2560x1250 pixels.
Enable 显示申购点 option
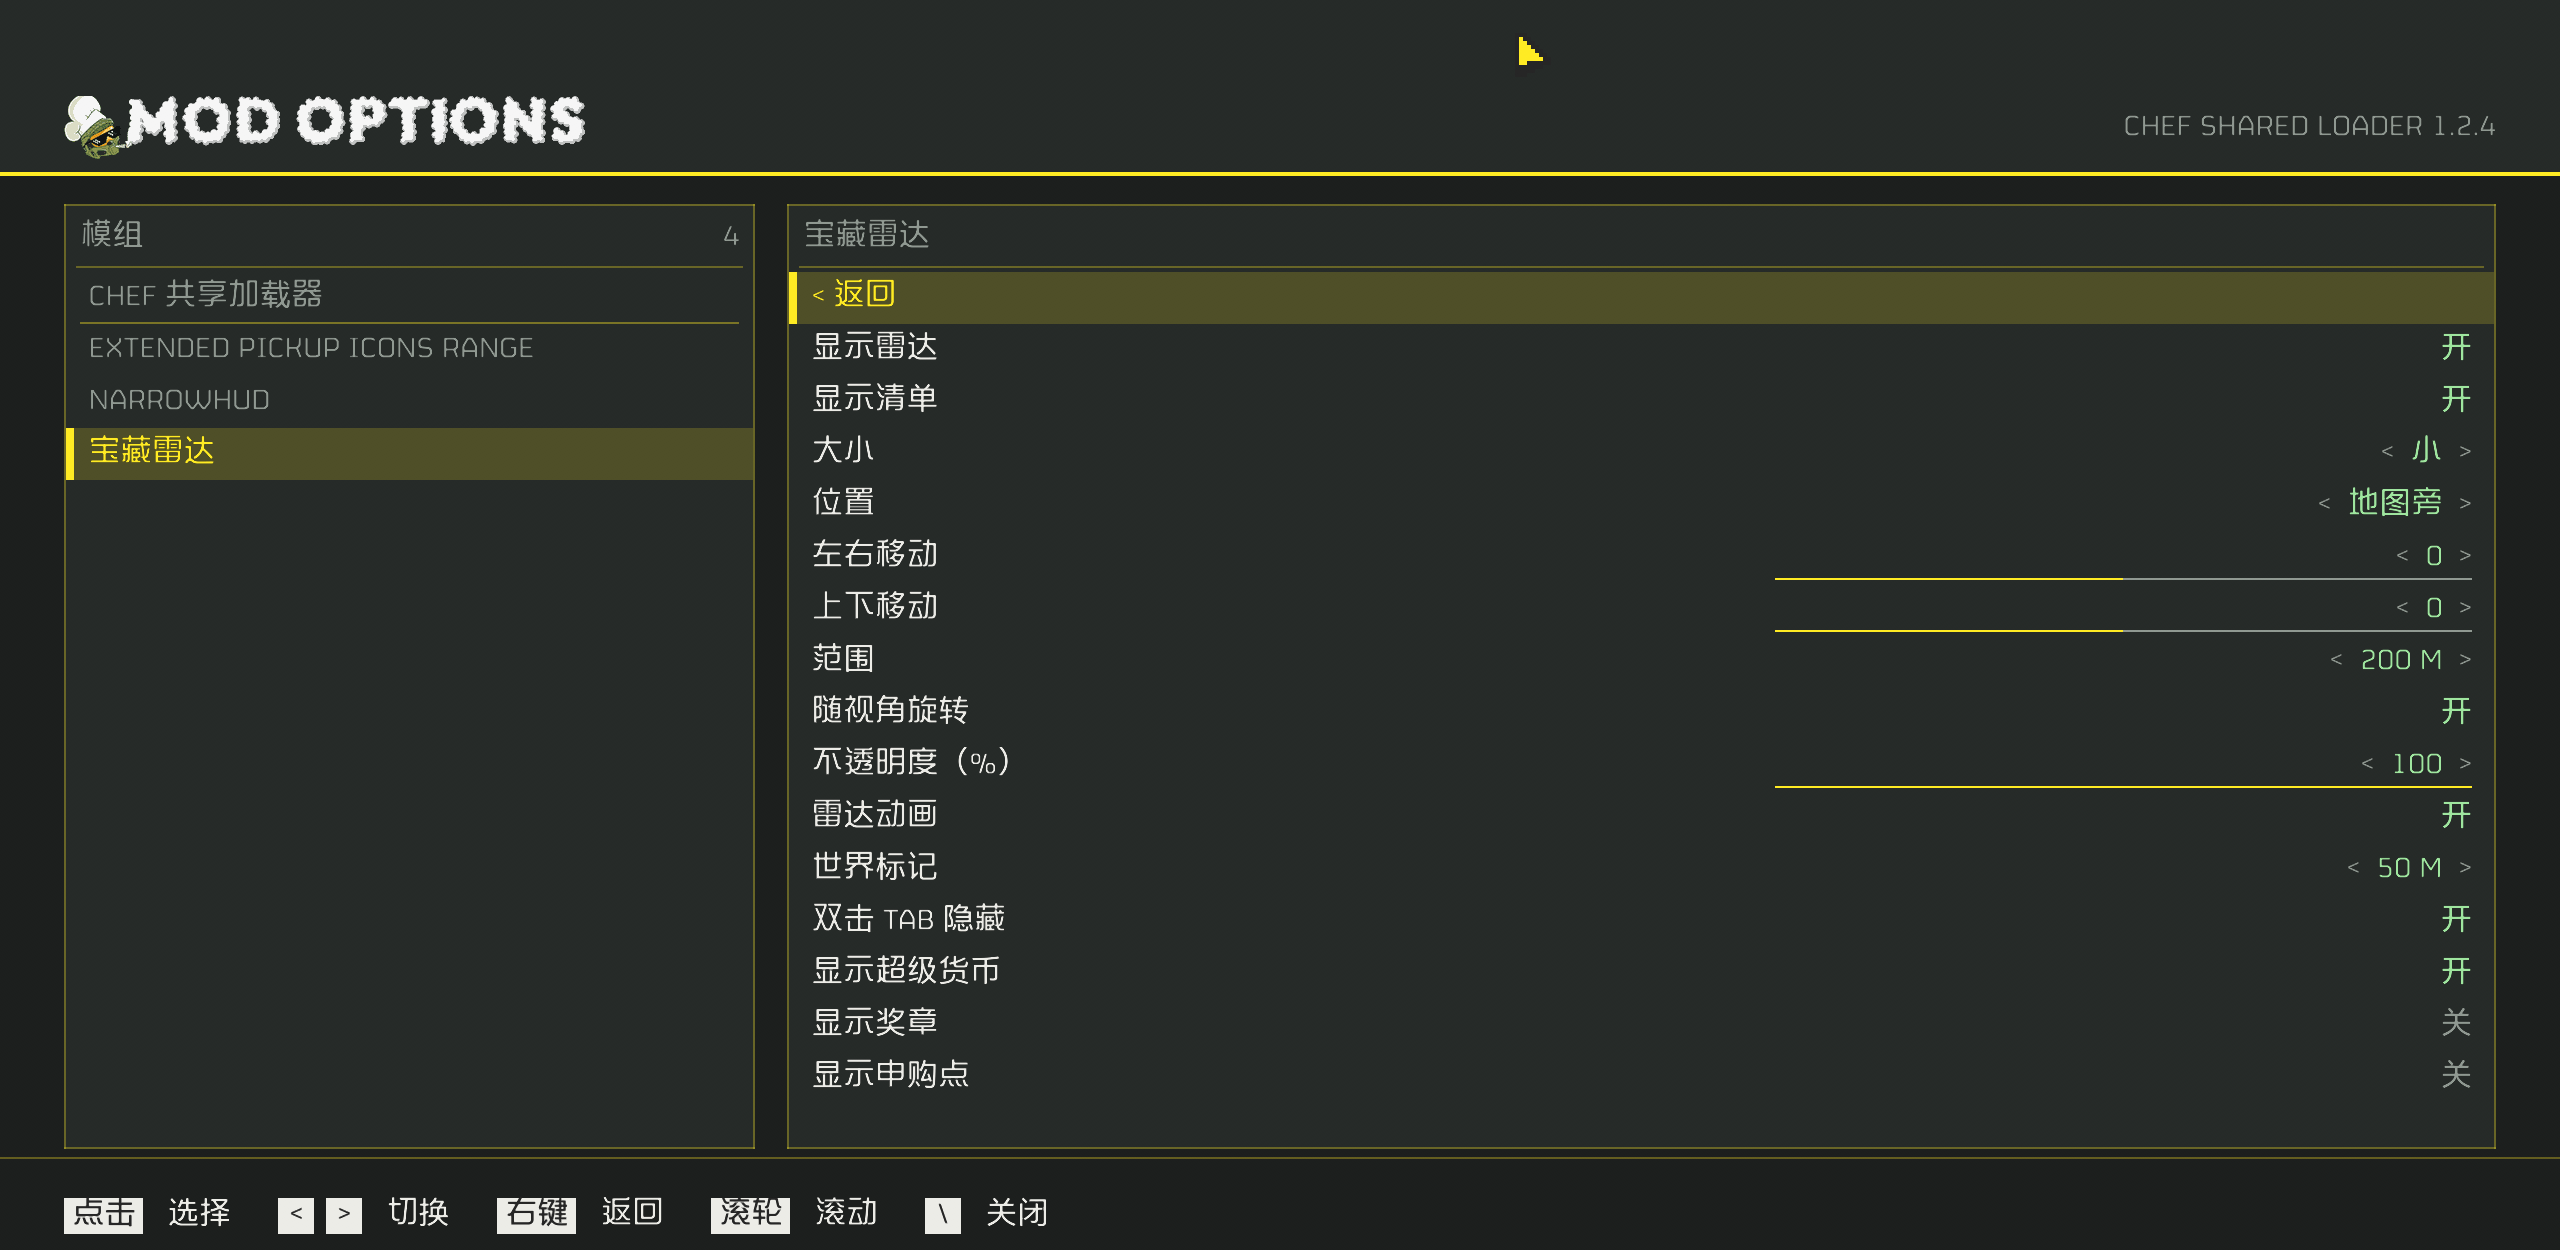(2456, 1075)
